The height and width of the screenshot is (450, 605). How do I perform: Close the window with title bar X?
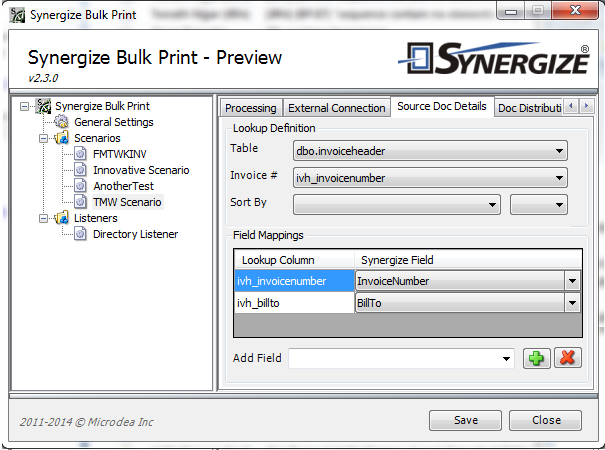[575, 10]
